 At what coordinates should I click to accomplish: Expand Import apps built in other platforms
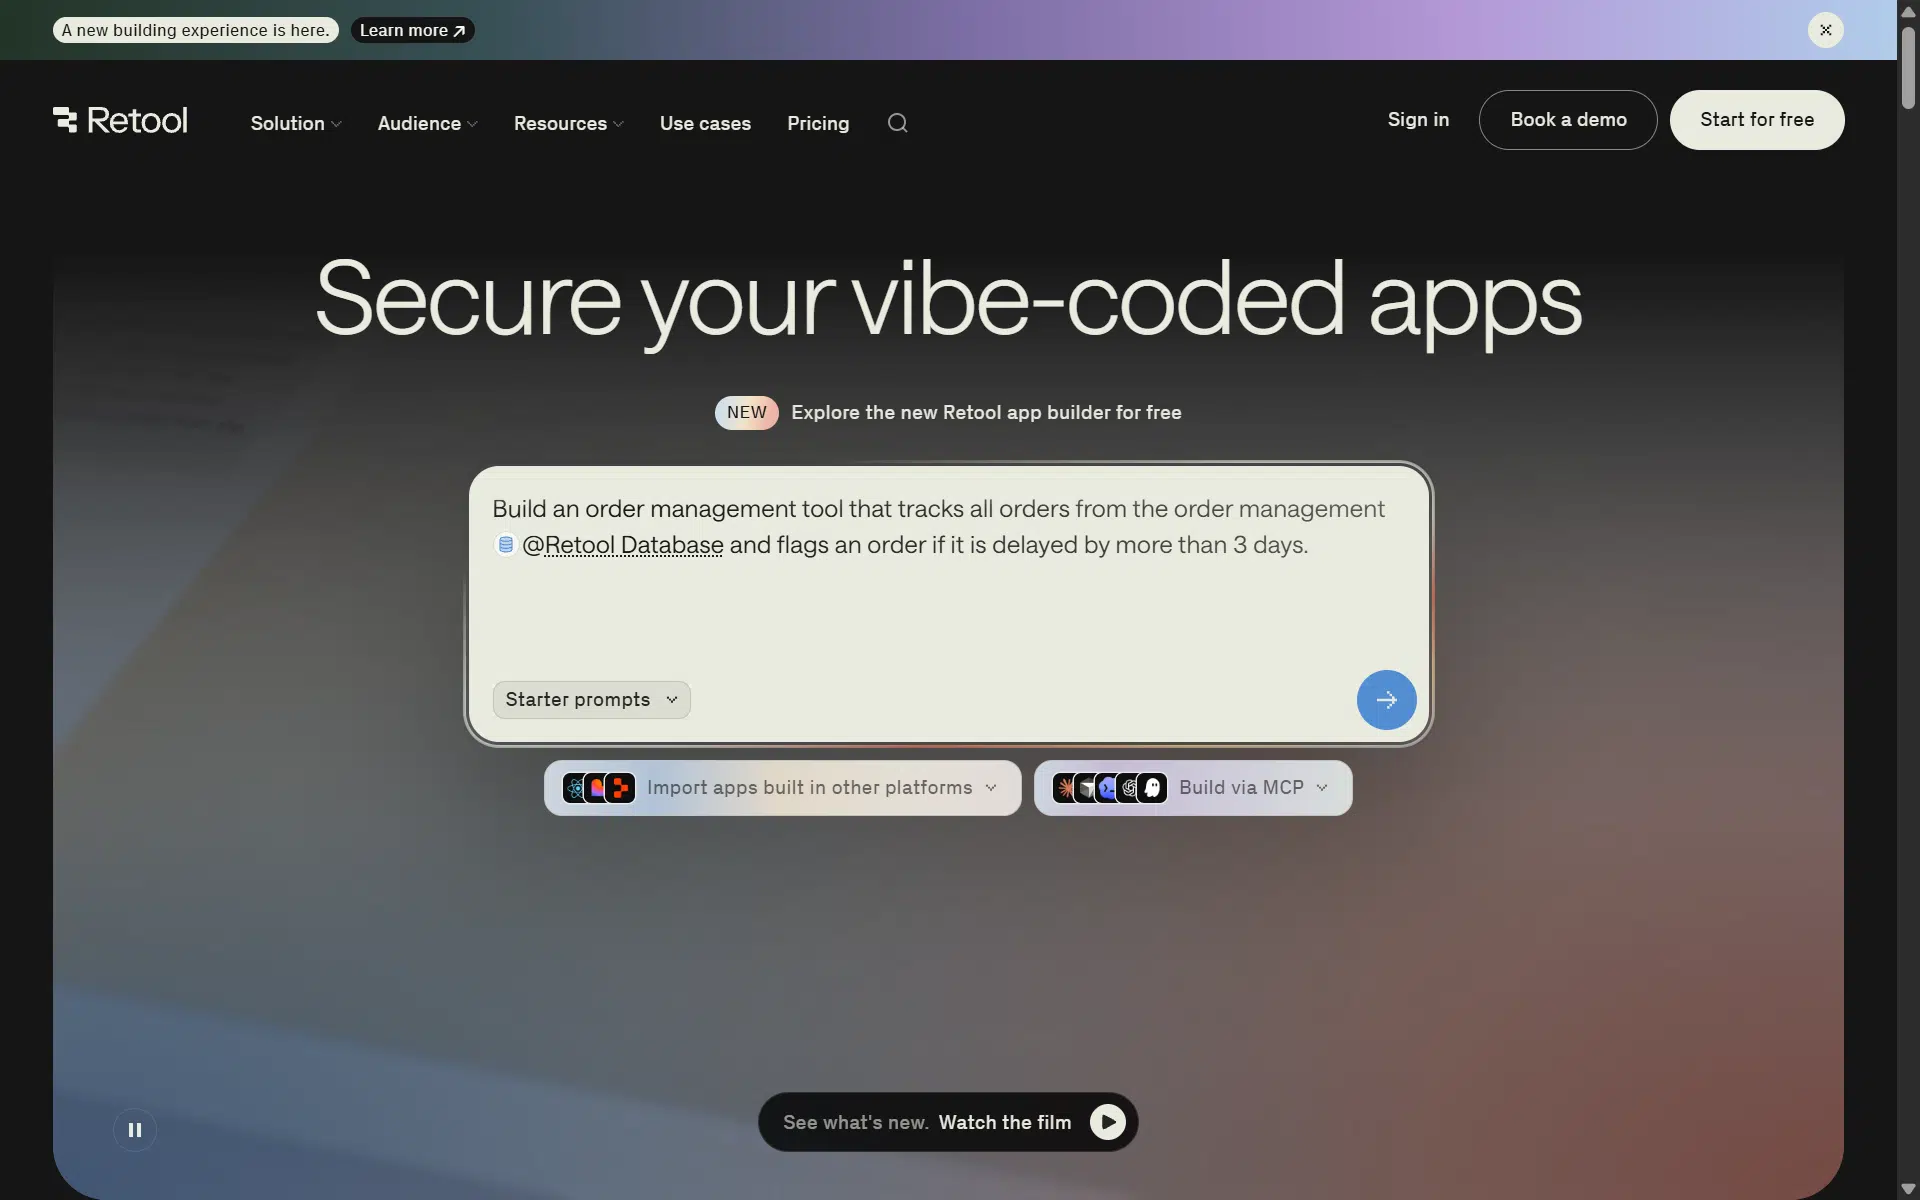pos(783,788)
